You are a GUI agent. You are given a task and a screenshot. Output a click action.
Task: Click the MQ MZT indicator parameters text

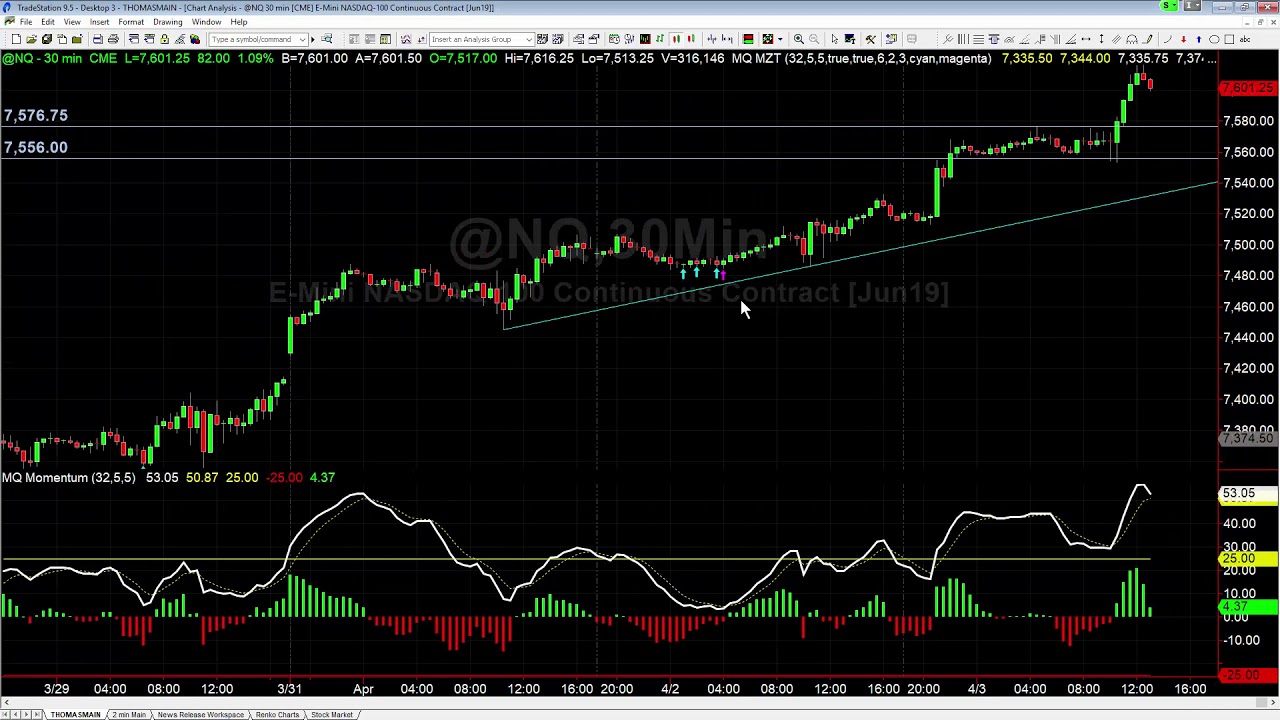(x=862, y=58)
